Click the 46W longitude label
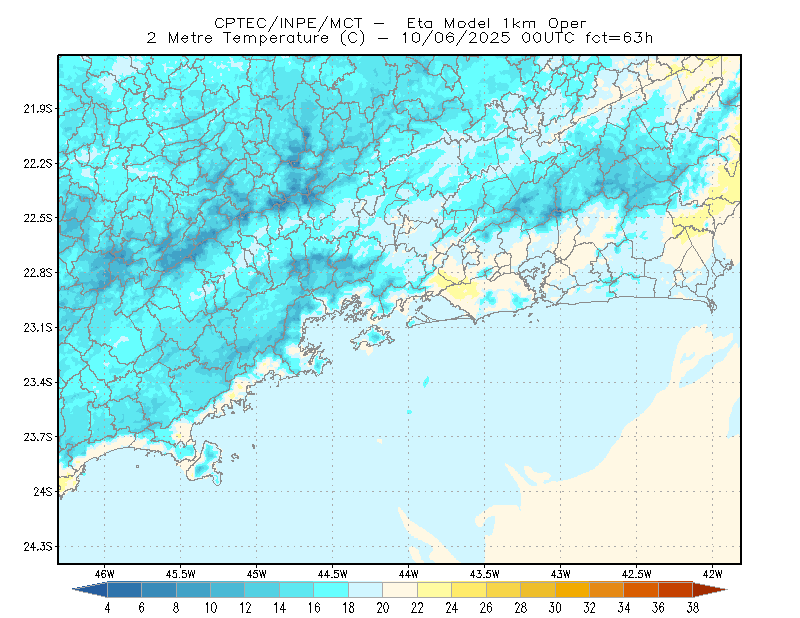Screen dimensions: 800x618 coord(105,574)
